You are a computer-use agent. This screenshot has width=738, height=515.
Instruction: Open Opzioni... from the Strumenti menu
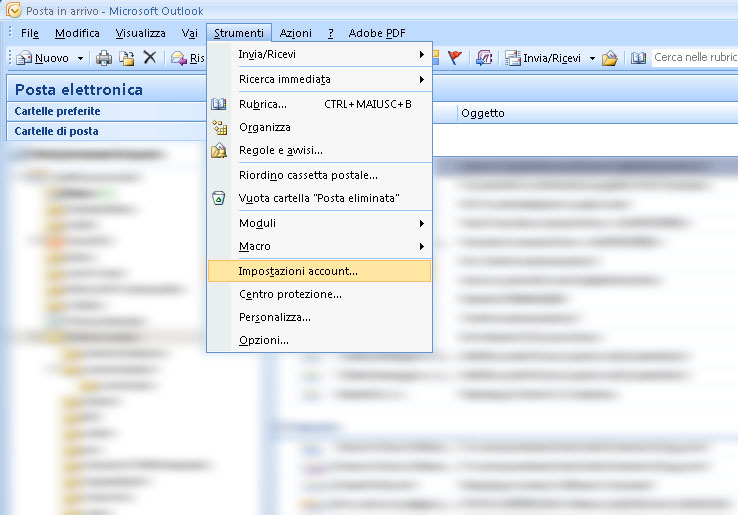(x=320, y=340)
